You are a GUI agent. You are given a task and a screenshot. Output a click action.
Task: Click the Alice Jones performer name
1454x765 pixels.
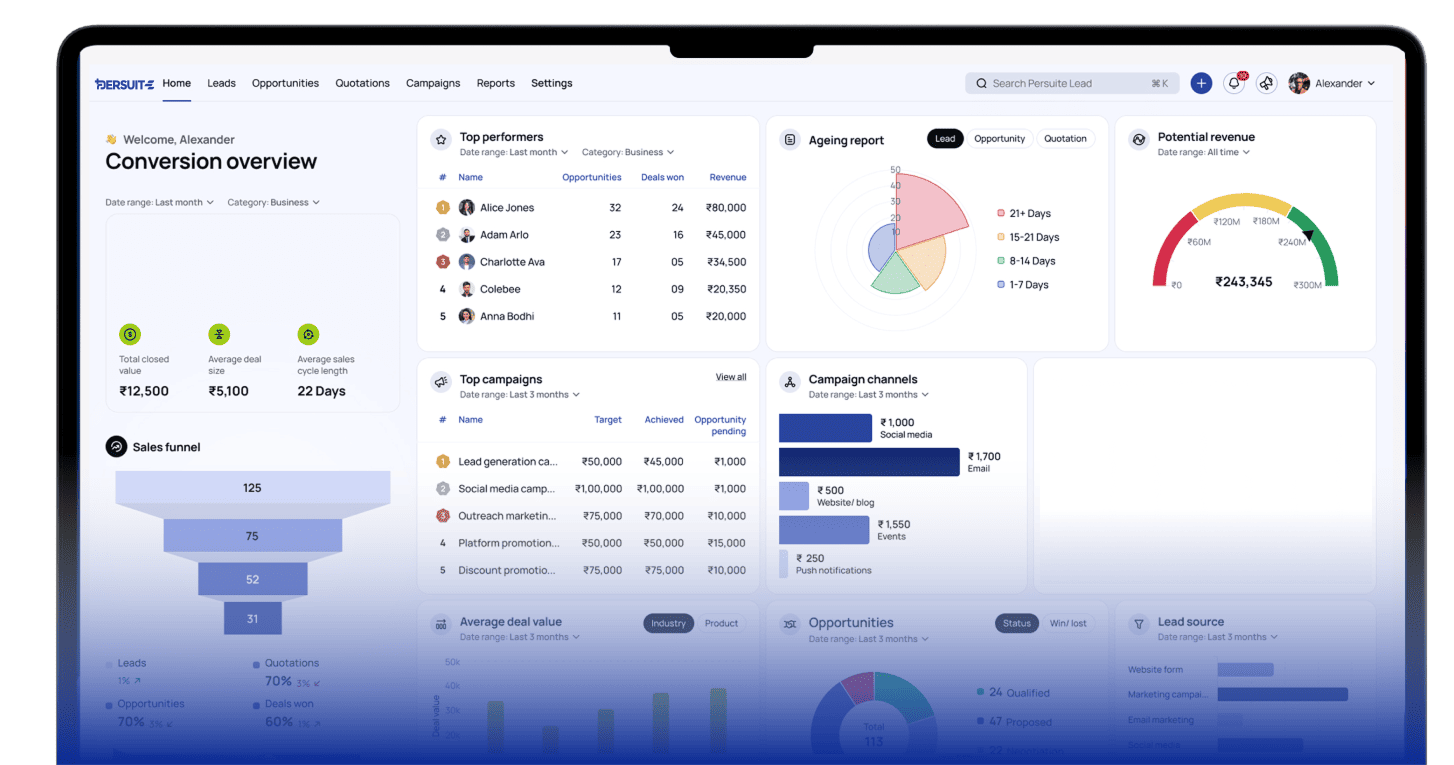[x=507, y=208]
